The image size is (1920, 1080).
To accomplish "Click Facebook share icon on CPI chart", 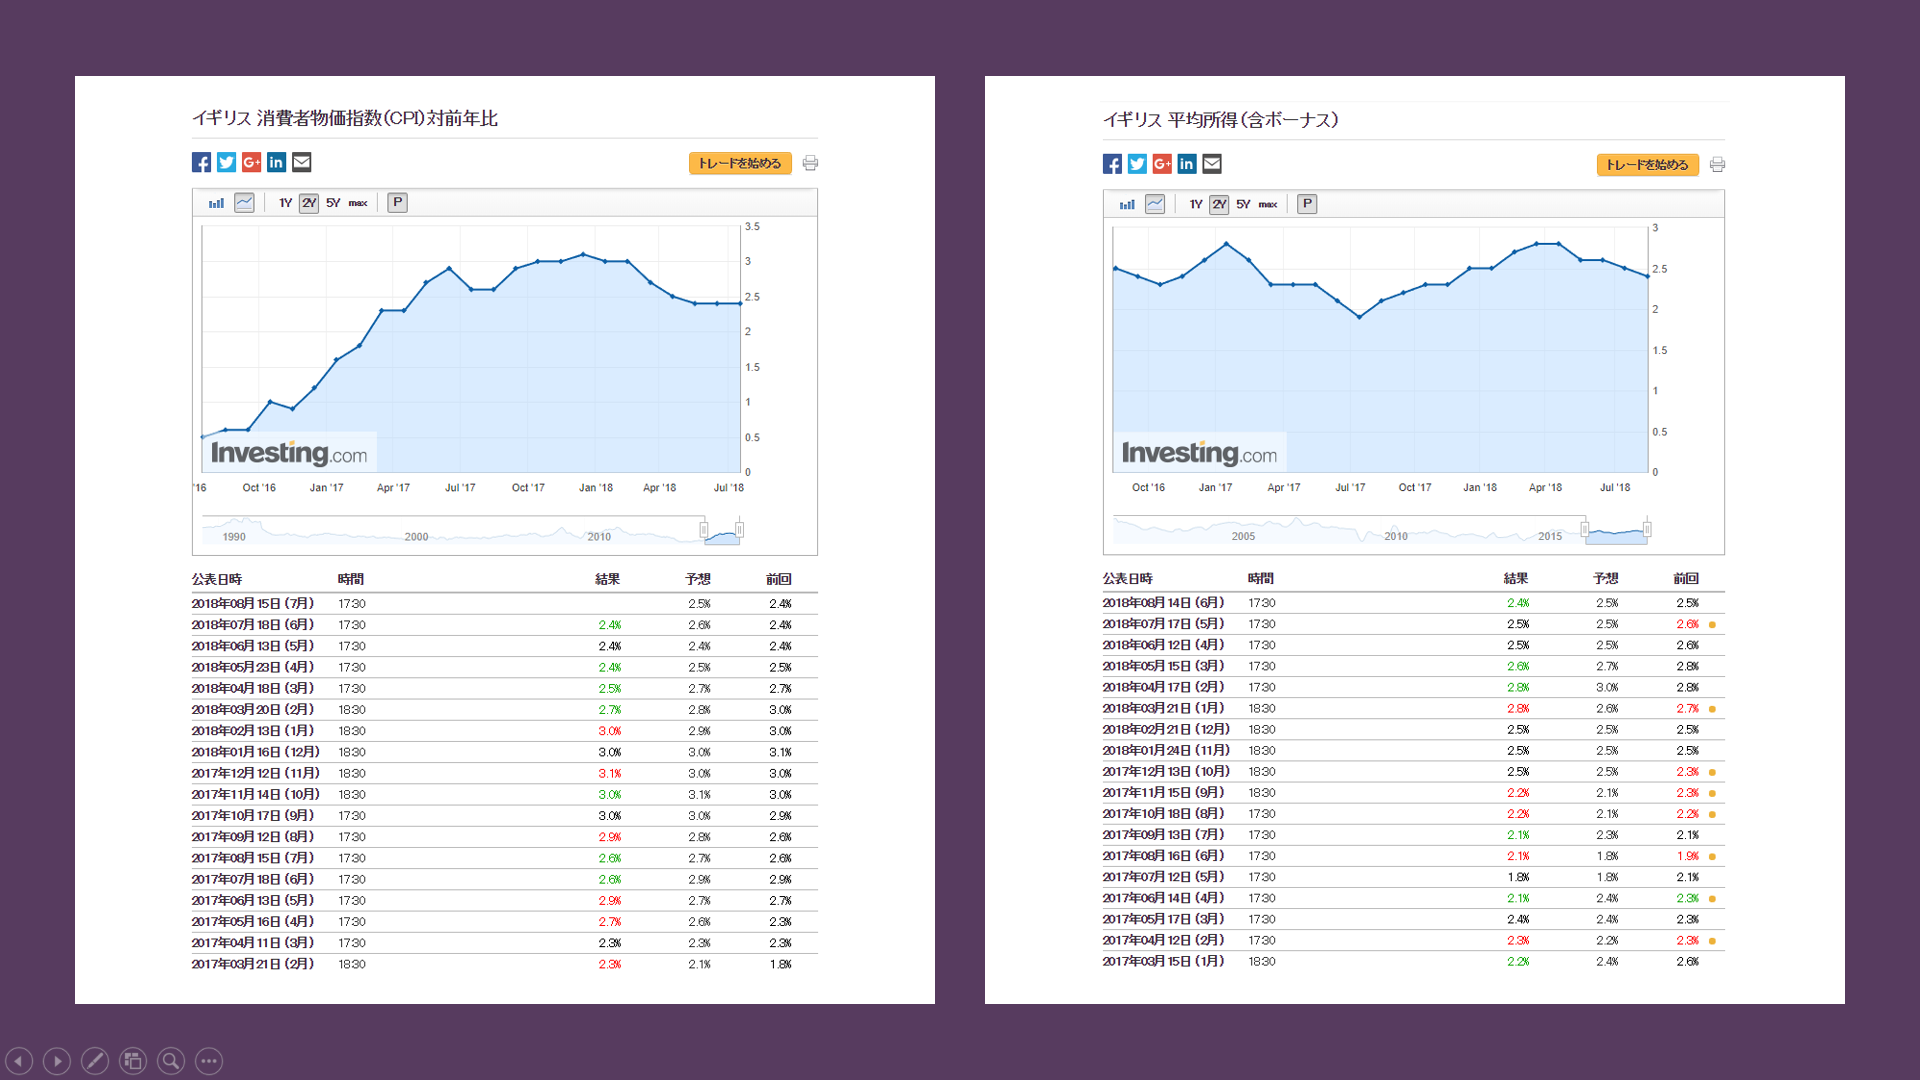I will click(201, 162).
